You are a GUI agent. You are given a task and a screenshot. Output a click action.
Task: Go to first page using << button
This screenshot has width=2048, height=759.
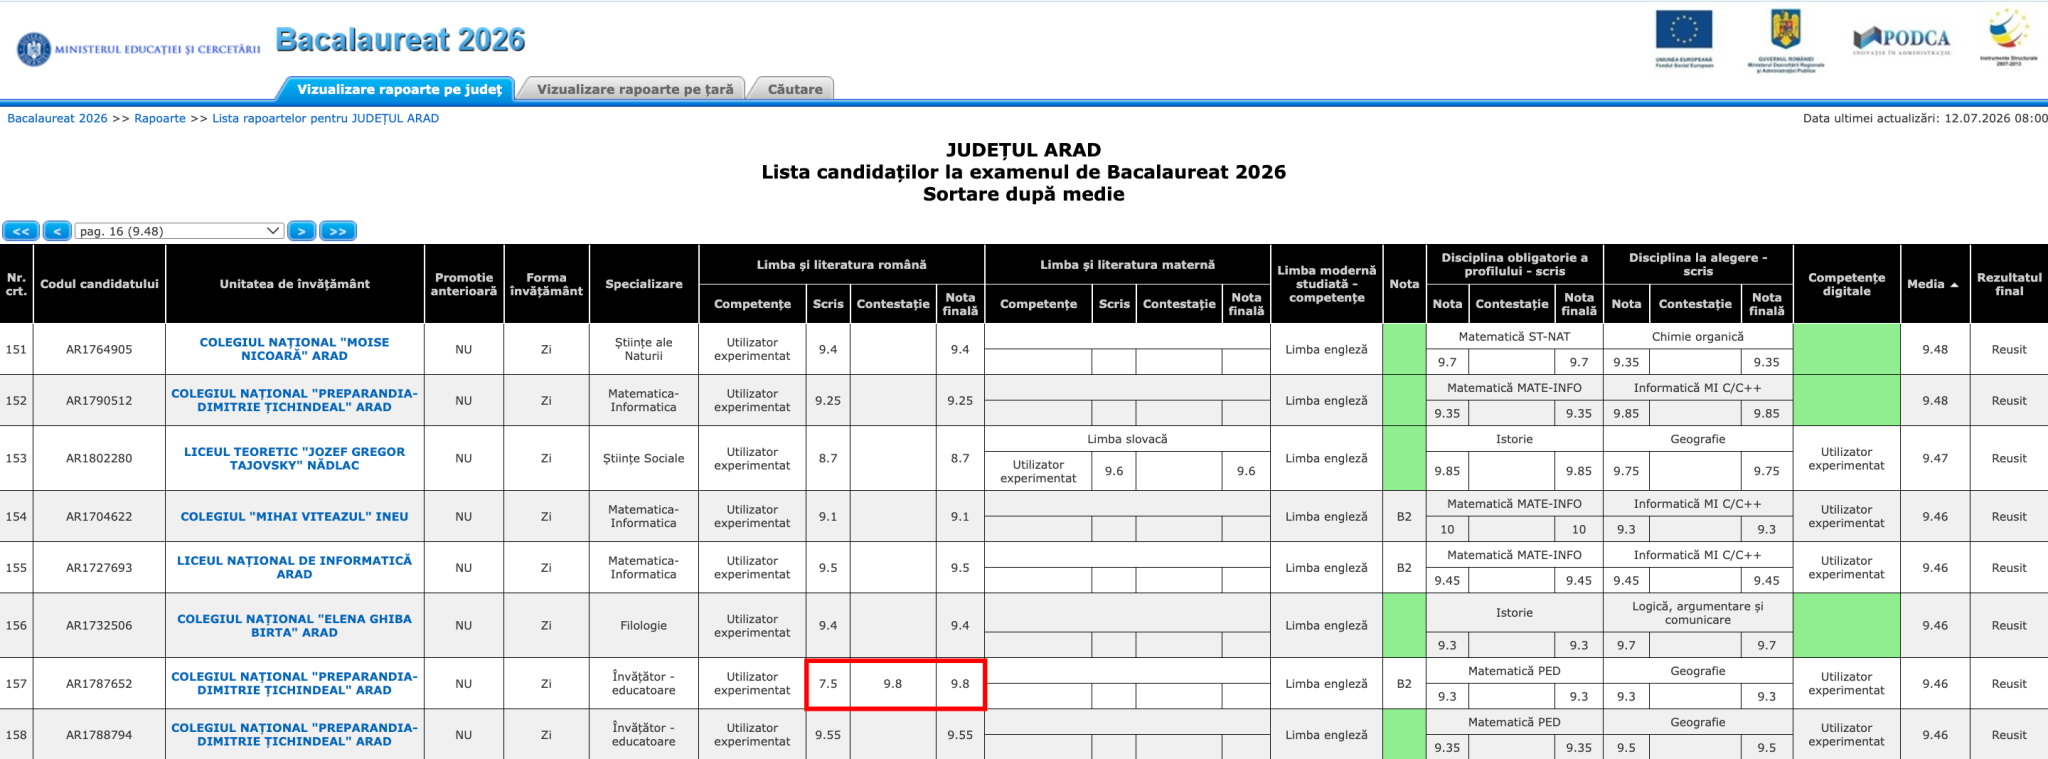(x=21, y=231)
